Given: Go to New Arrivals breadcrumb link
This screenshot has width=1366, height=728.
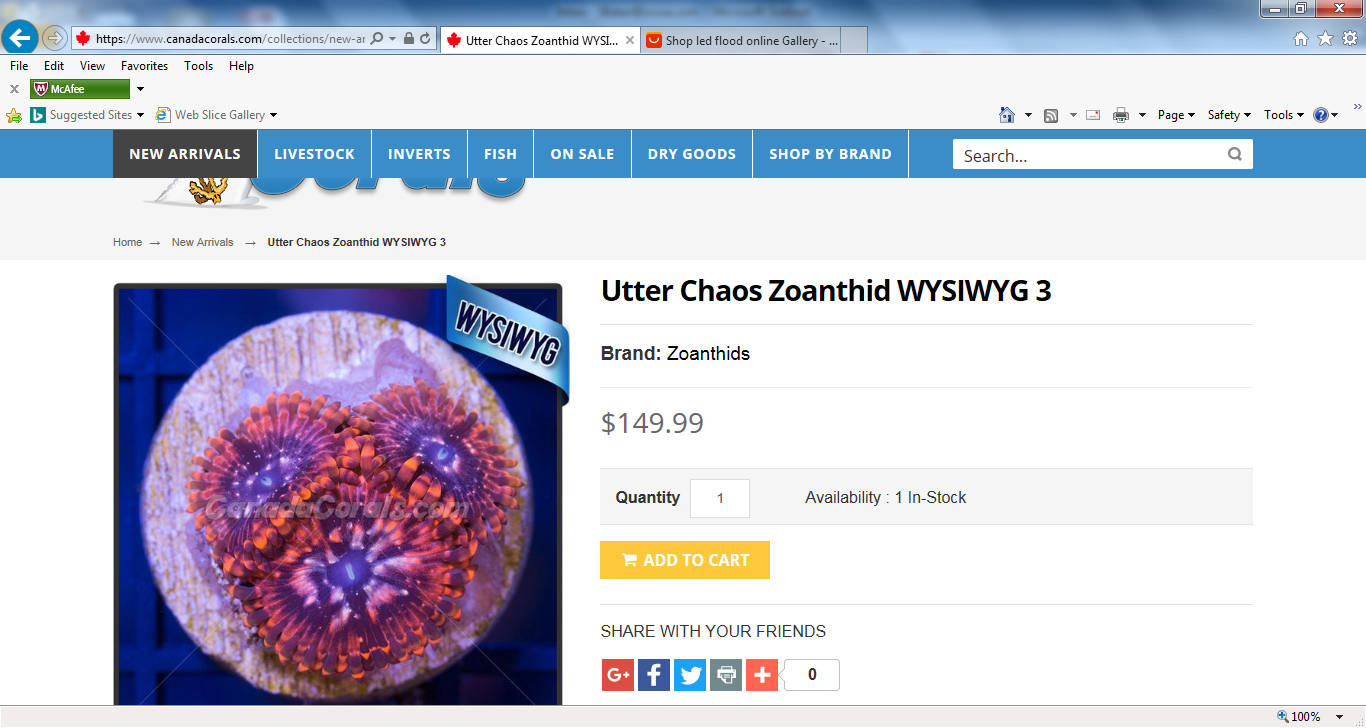Looking at the screenshot, I should [202, 242].
